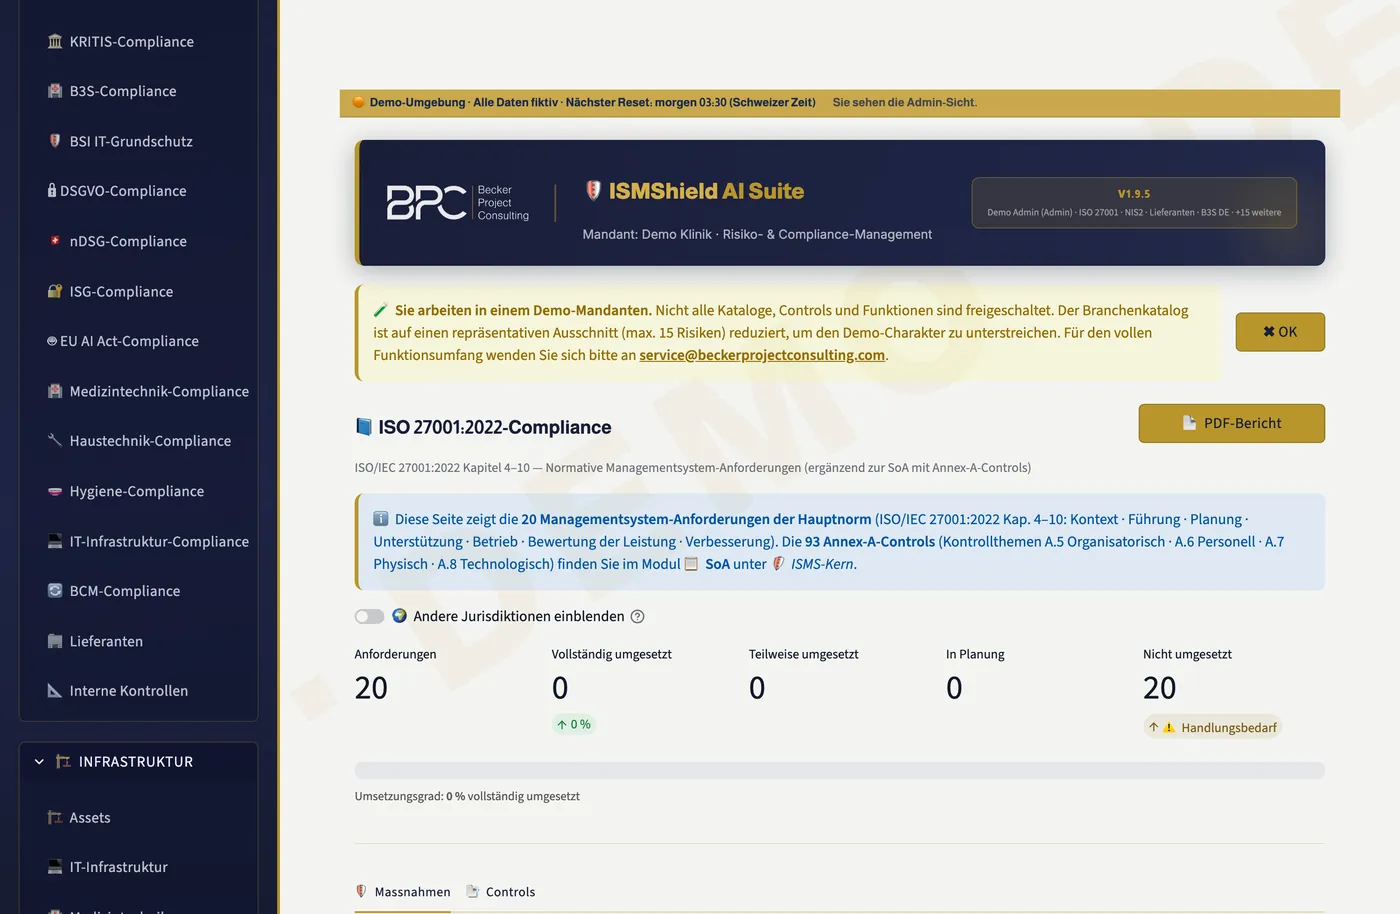Click the In Planung label

[975, 654]
